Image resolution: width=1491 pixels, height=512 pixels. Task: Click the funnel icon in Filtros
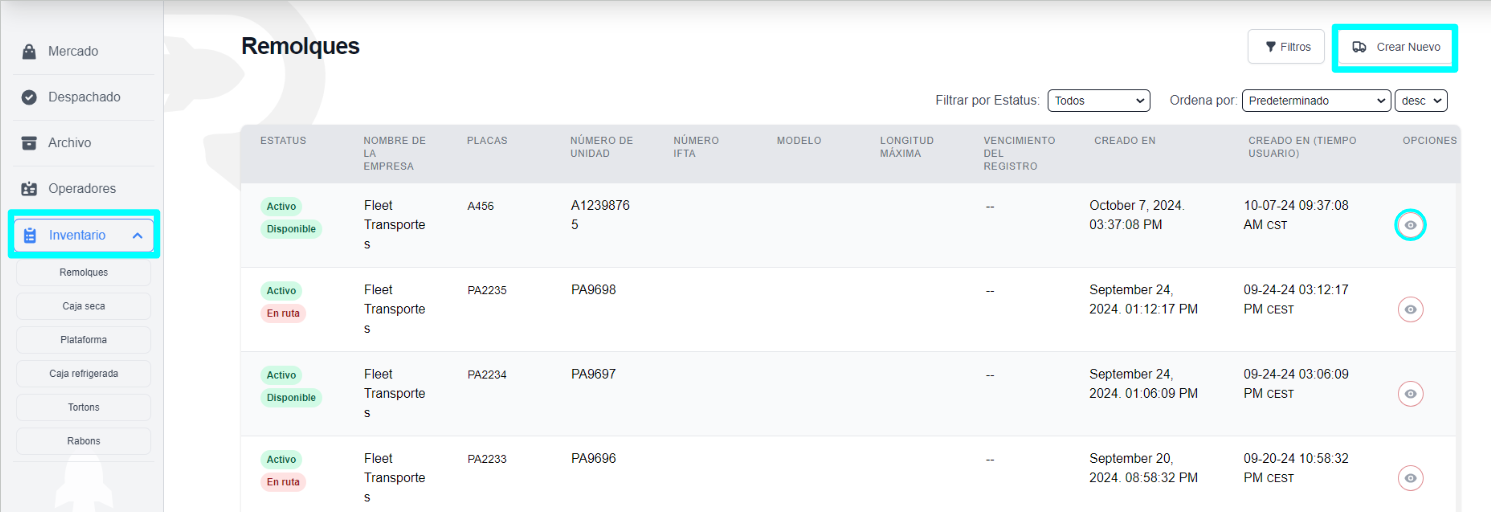tap(1270, 47)
